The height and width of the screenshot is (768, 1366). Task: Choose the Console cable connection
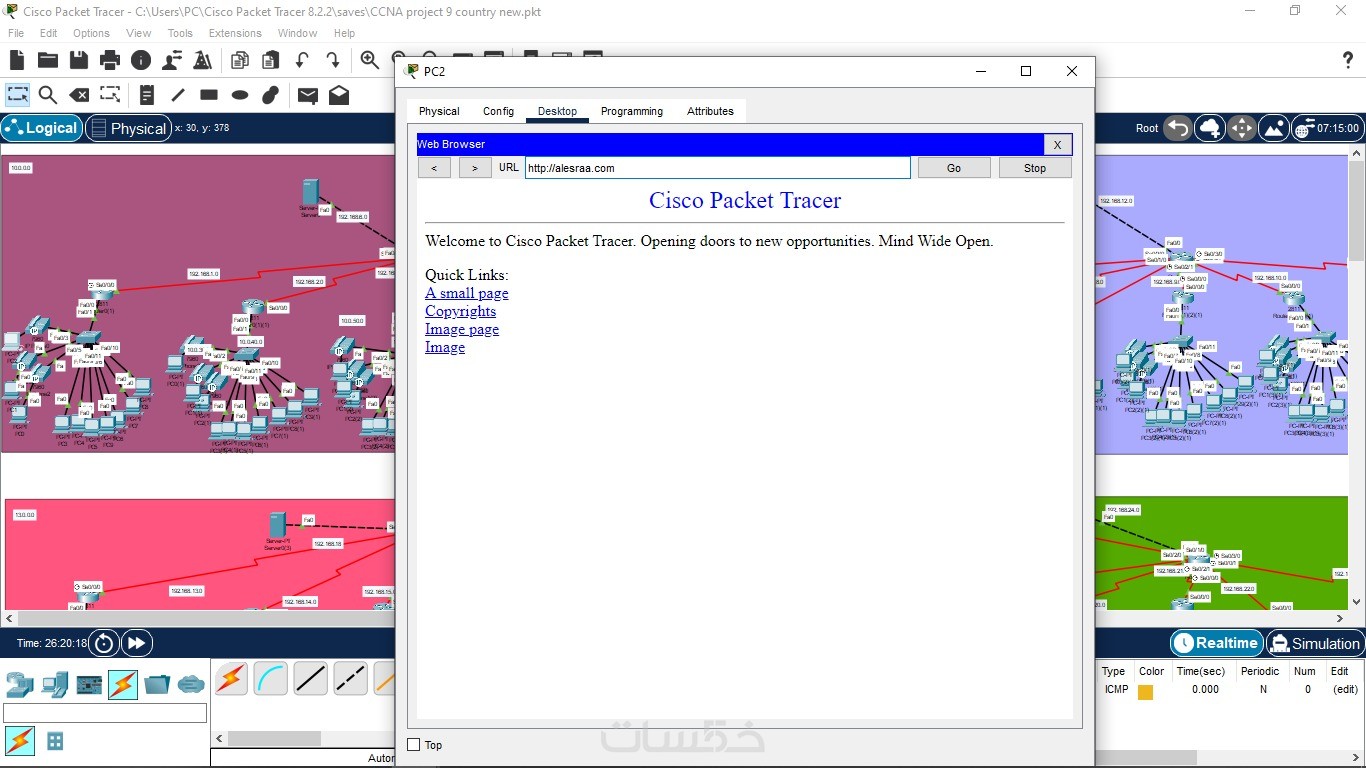pos(271,679)
